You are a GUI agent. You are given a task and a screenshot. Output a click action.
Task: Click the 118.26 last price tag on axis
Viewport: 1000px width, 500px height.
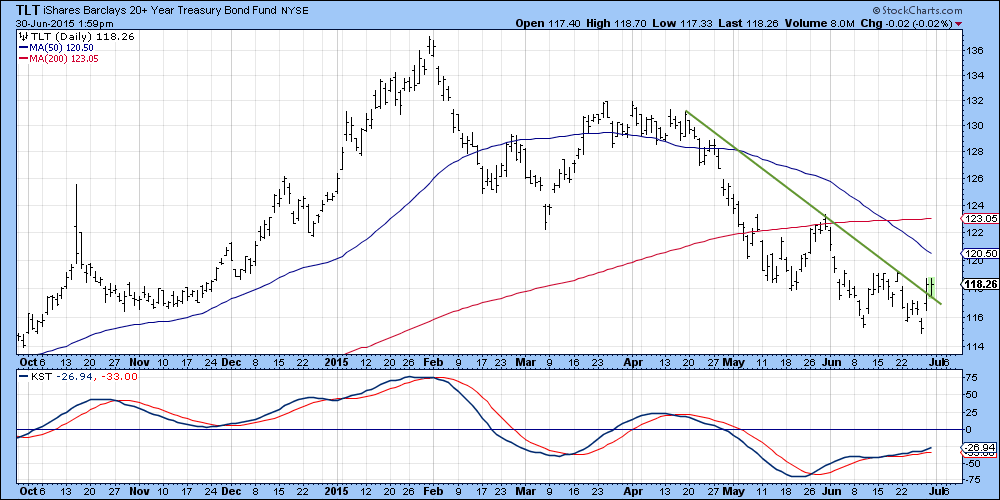click(980, 284)
